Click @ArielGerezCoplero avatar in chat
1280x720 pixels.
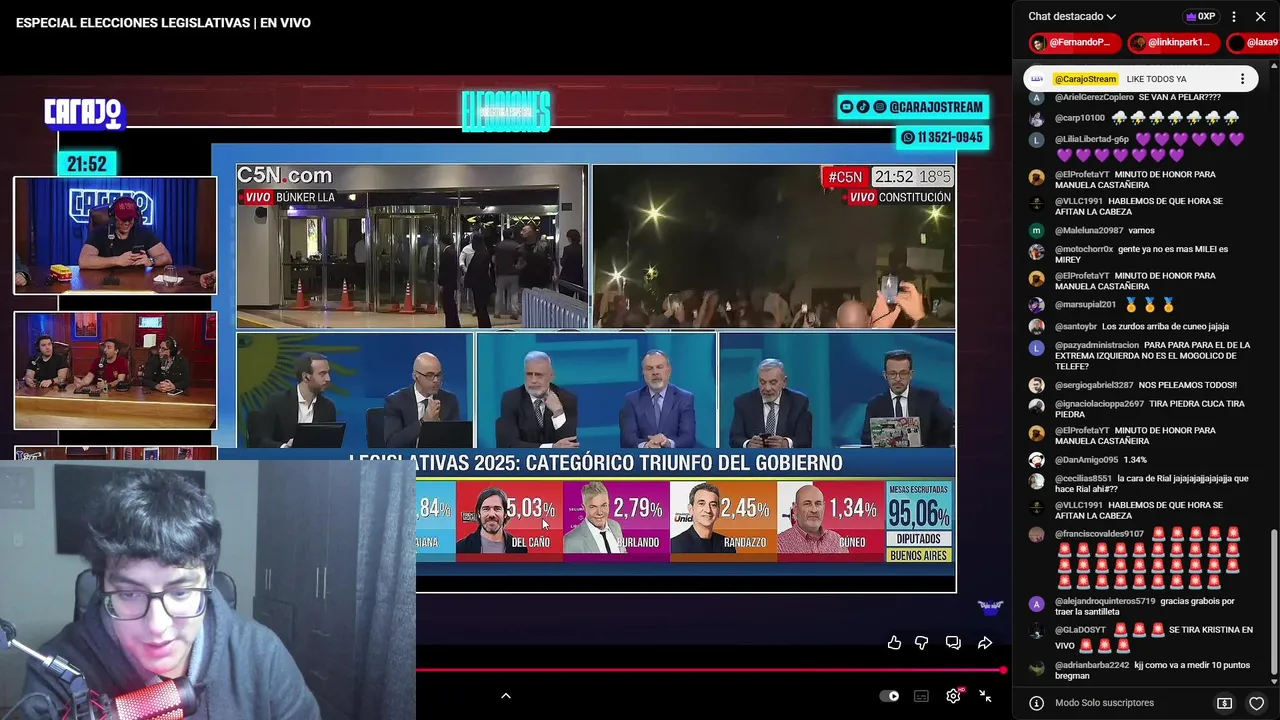coord(1037,97)
